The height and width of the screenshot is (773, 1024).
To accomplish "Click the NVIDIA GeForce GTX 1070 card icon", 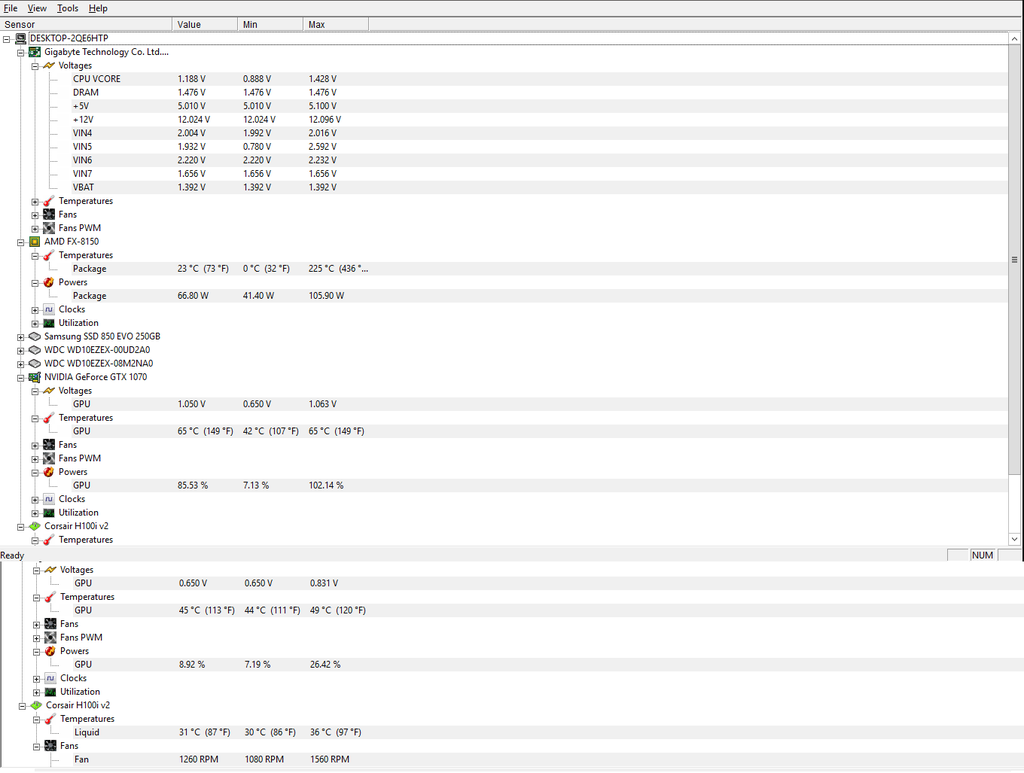I will 35,377.
